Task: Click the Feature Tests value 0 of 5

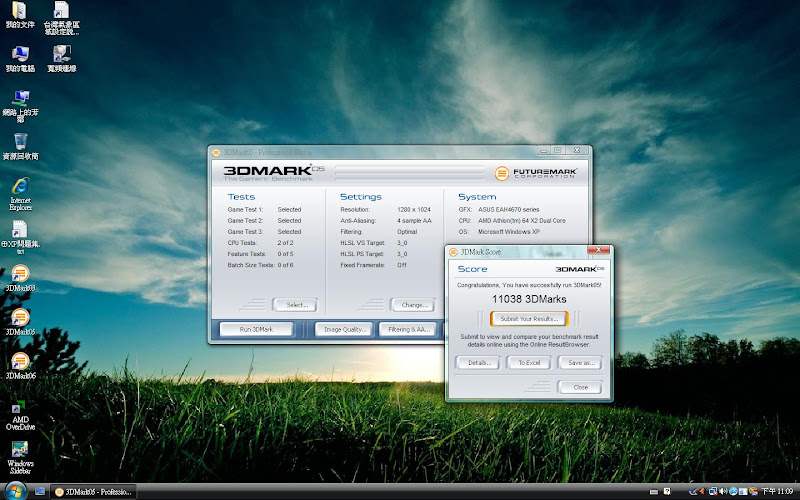Action: [x=285, y=254]
